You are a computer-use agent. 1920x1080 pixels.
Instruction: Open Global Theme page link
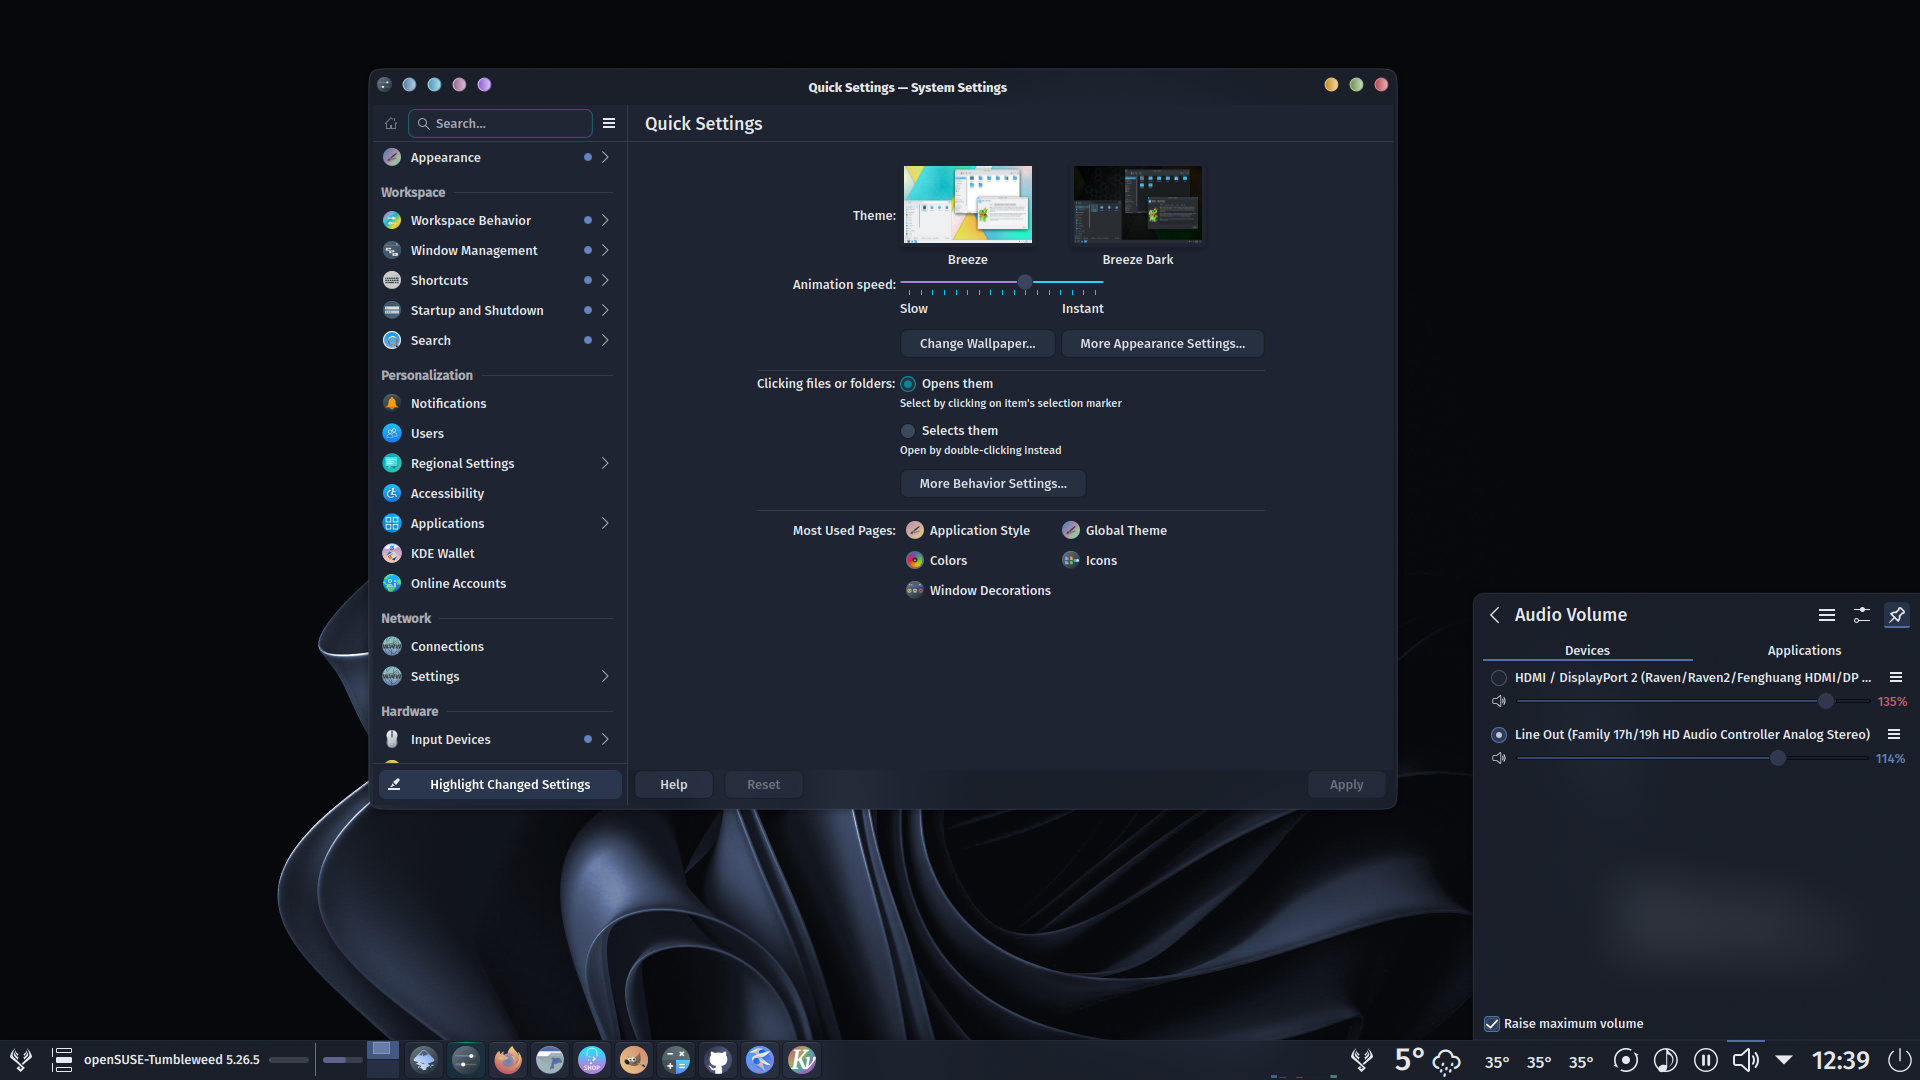pyautogui.click(x=1114, y=530)
